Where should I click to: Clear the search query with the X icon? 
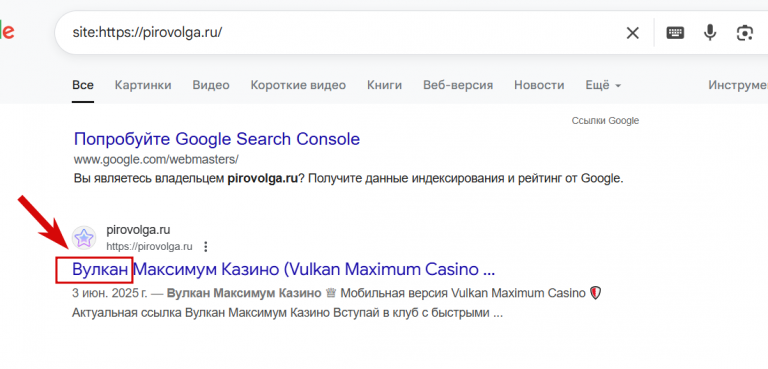pyautogui.click(x=633, y=33)
